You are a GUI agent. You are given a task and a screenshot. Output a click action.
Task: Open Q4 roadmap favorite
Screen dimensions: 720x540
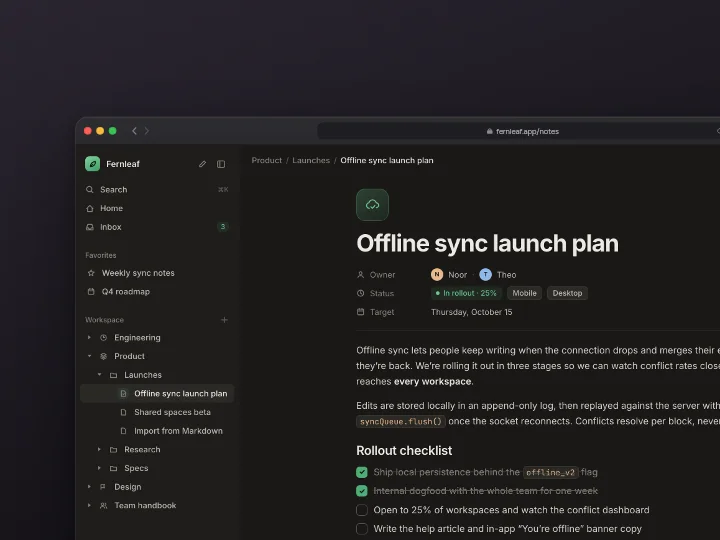(157, 292)
